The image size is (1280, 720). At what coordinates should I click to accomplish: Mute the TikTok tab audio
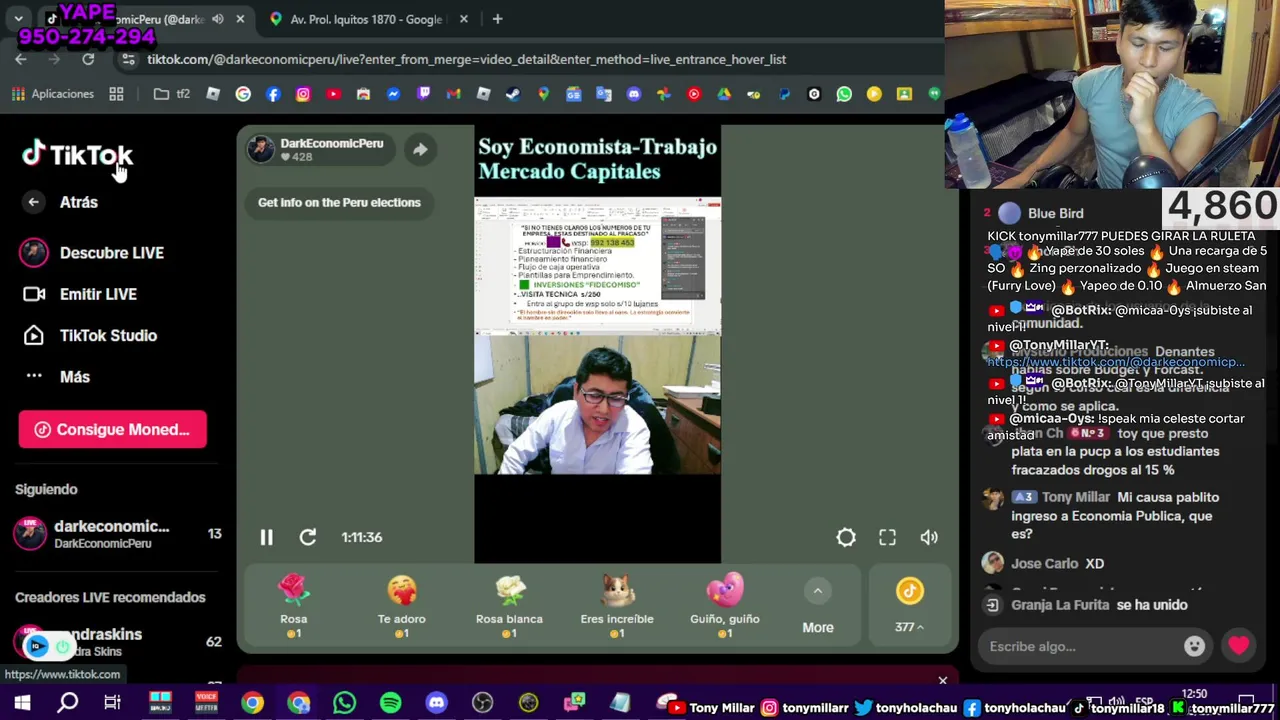point(218,19)
